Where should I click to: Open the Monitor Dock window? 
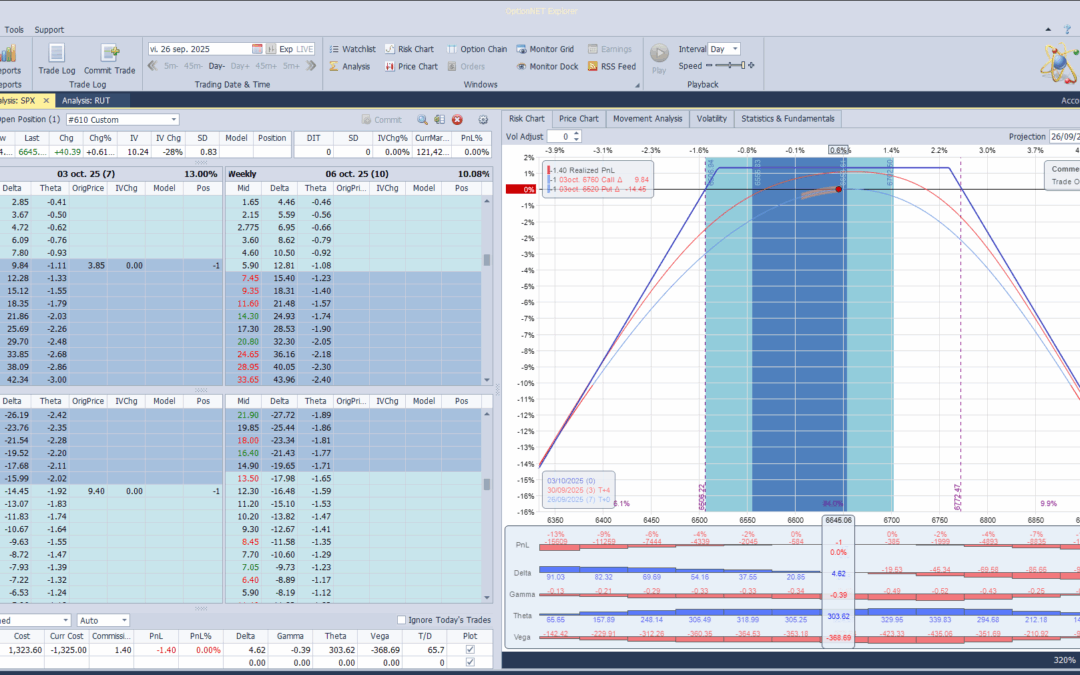[548, 66]
